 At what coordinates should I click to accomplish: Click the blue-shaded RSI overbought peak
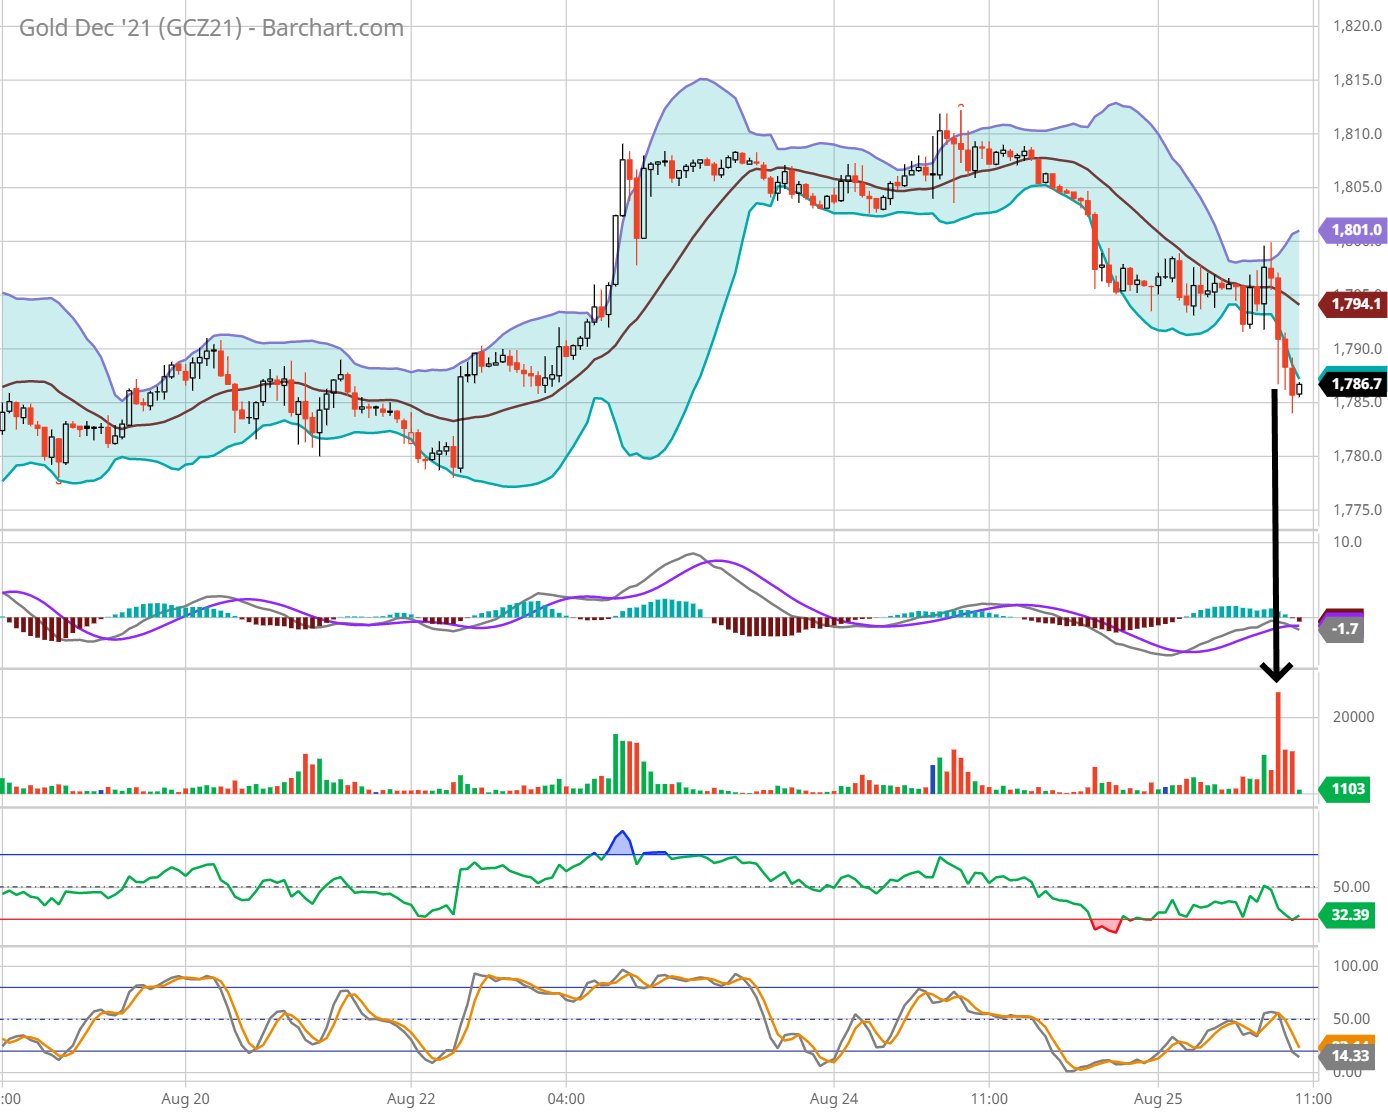tap(622, 843)
